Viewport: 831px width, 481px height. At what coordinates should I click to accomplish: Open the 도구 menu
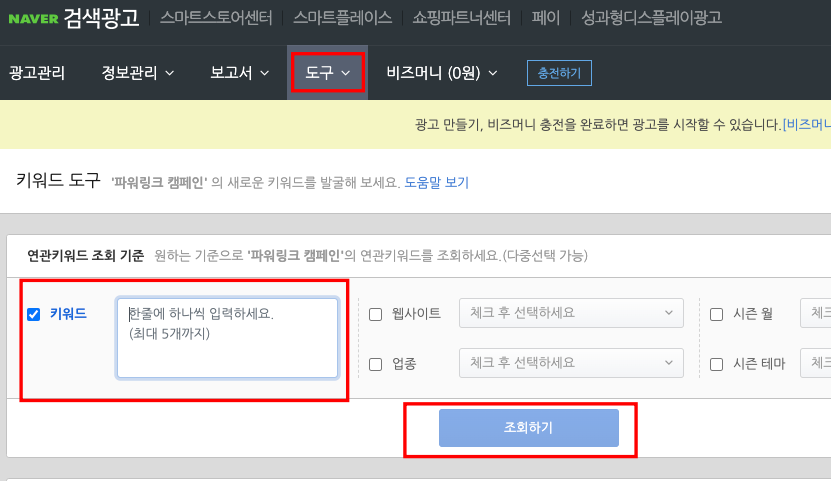[328, 73]
